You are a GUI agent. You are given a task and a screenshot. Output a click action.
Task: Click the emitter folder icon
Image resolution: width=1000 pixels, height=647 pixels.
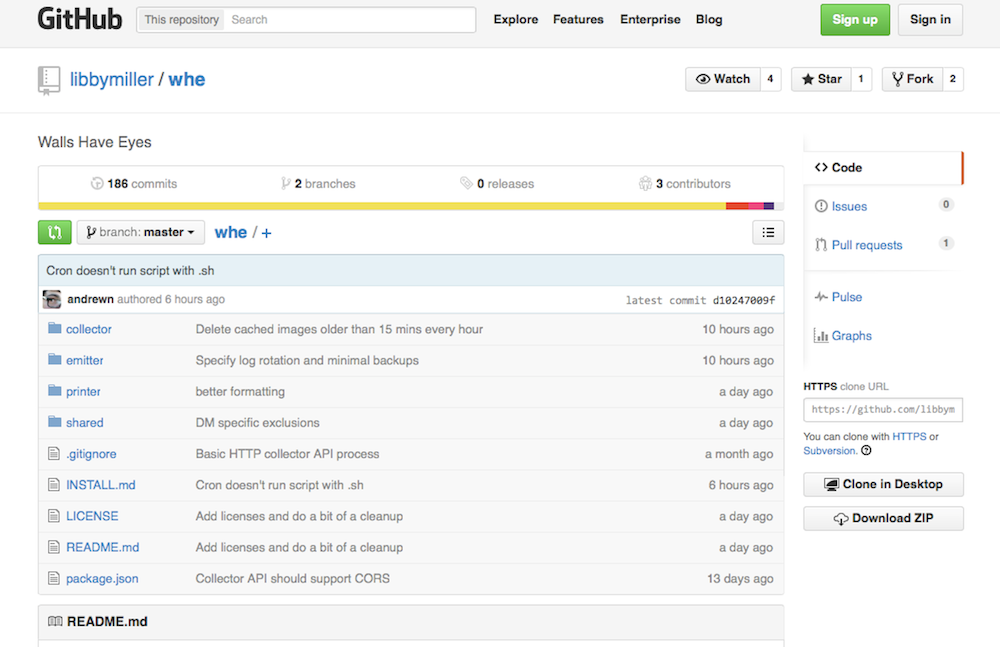point(55,360)
